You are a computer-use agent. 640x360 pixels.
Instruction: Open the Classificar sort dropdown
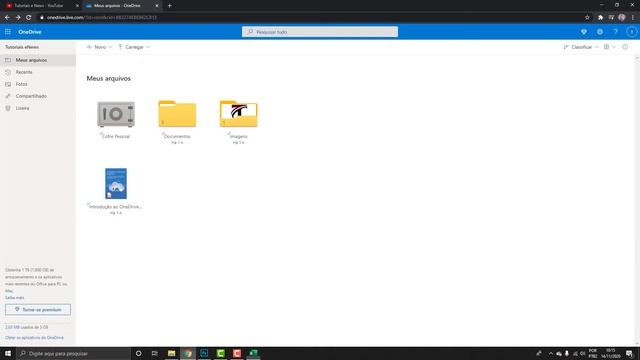coord(581,47)
